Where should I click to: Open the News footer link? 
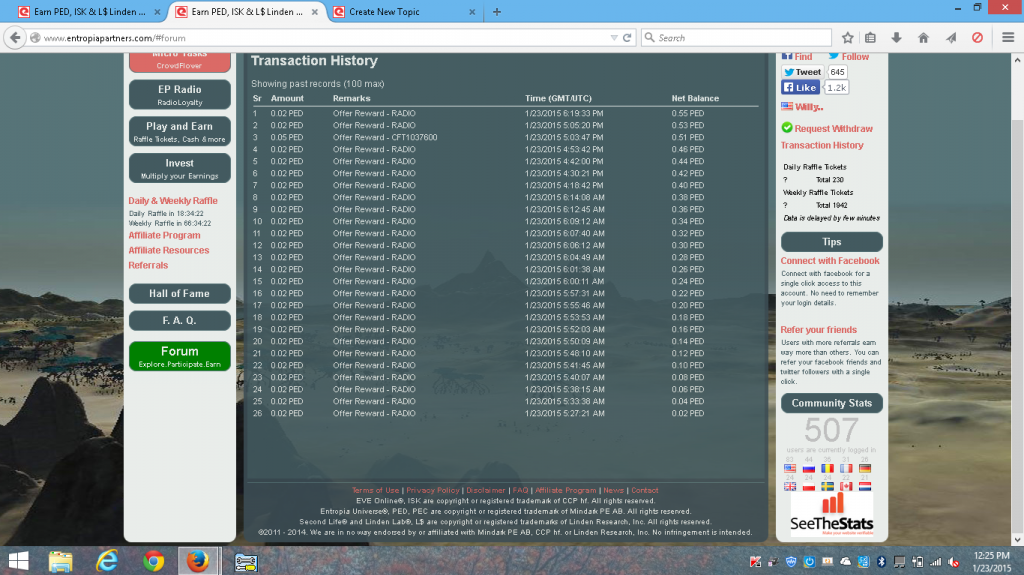613,491
